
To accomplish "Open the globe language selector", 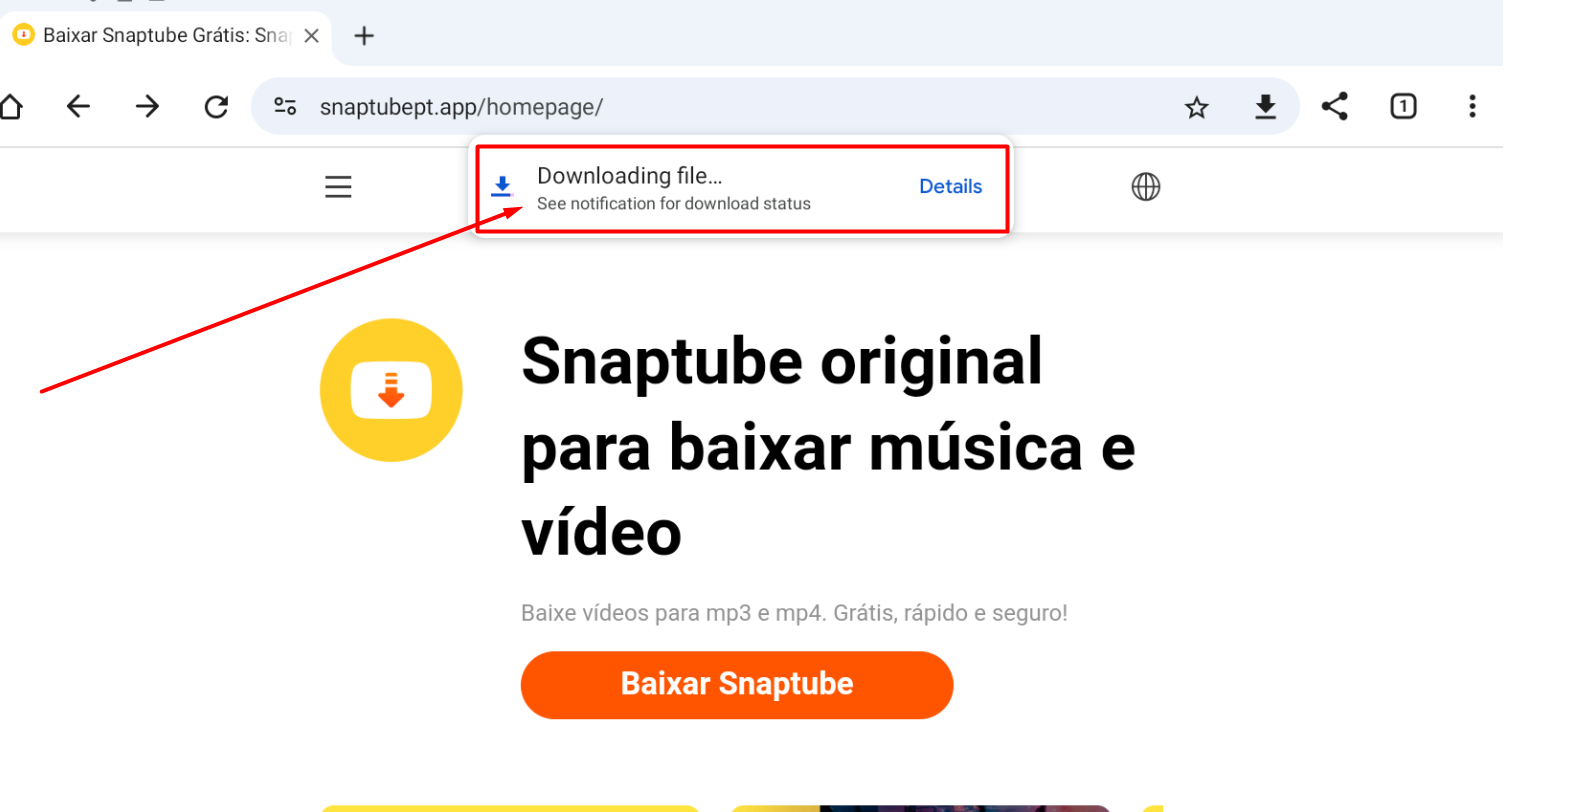I will [1146, 187].
